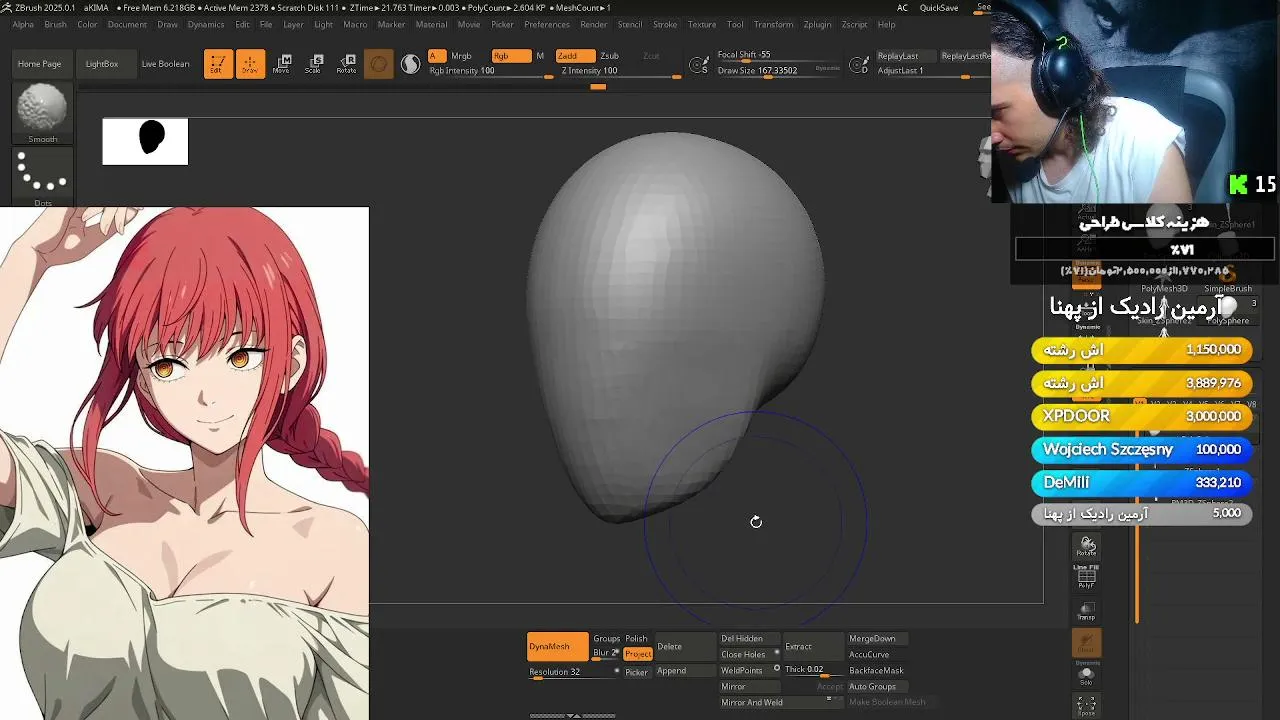Adjust the DynaMesh Resolution slider
The width and height of the screenshot is (1280, 720).
pos(573,672)
